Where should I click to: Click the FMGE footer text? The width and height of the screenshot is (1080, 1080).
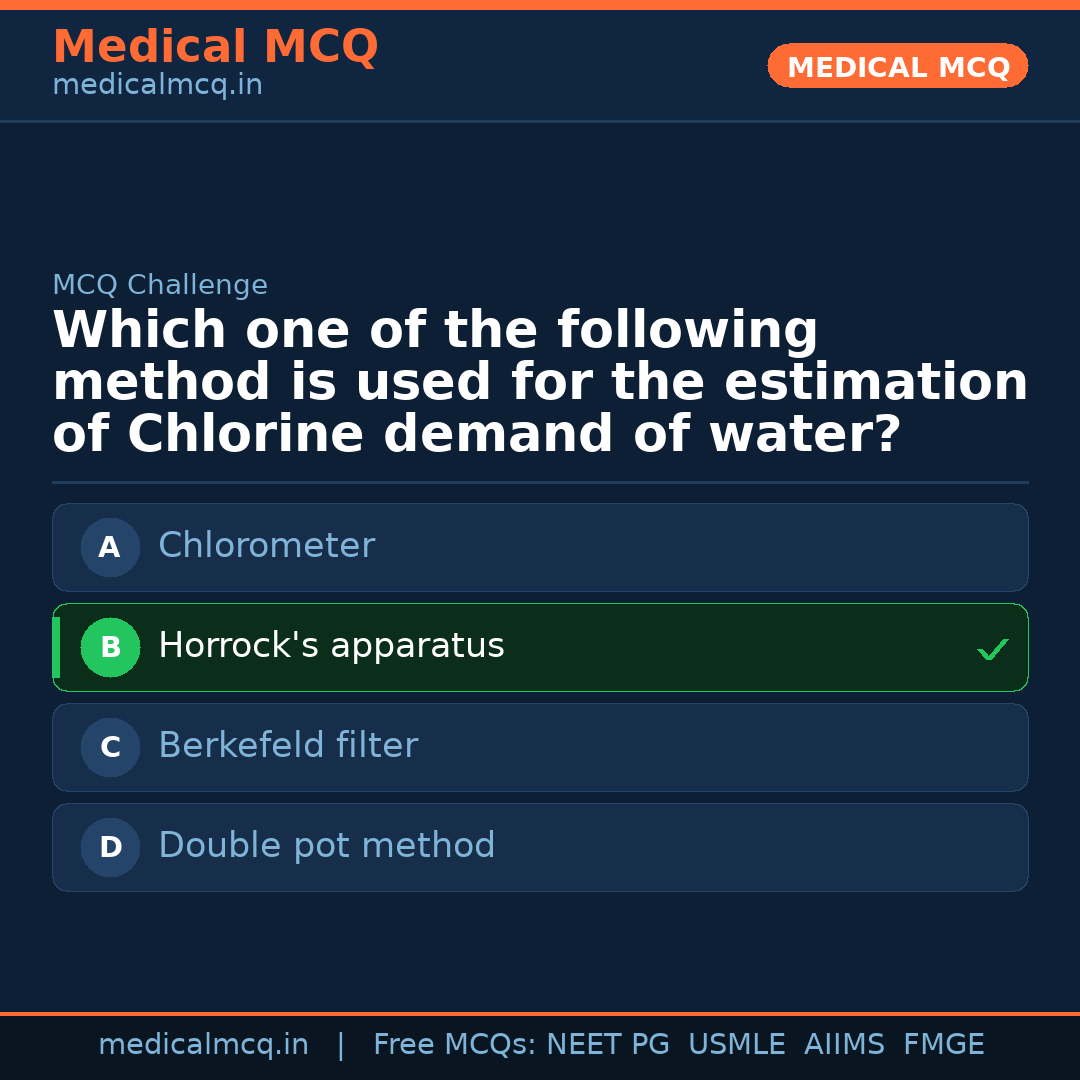point(943,1043)
